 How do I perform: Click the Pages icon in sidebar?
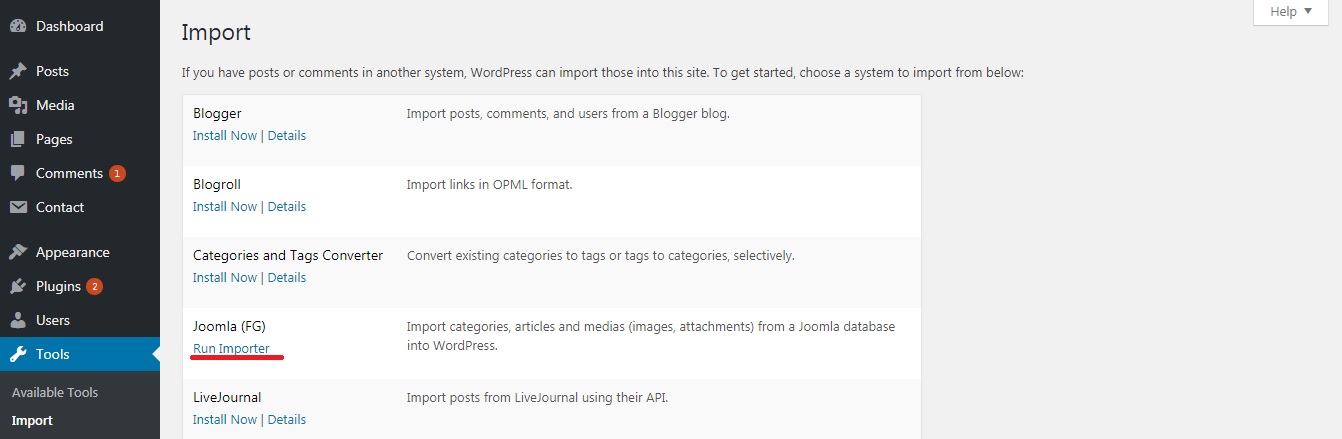click(x=18, y=139)
